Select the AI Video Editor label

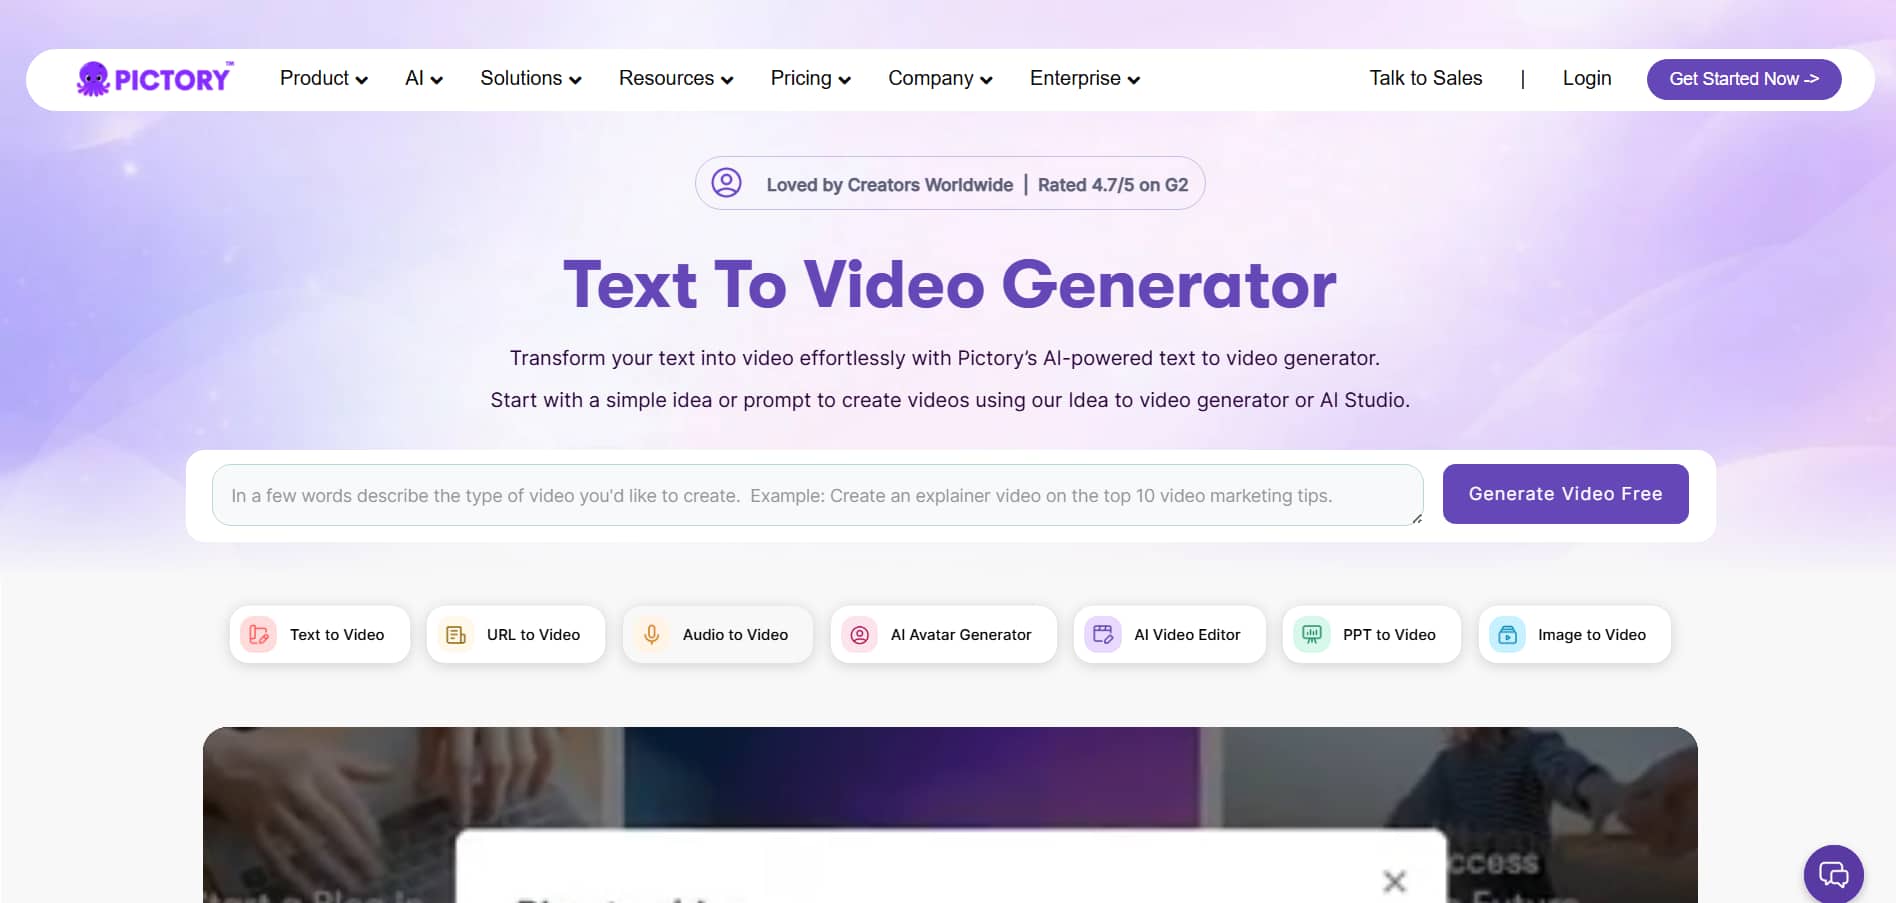1187,635
